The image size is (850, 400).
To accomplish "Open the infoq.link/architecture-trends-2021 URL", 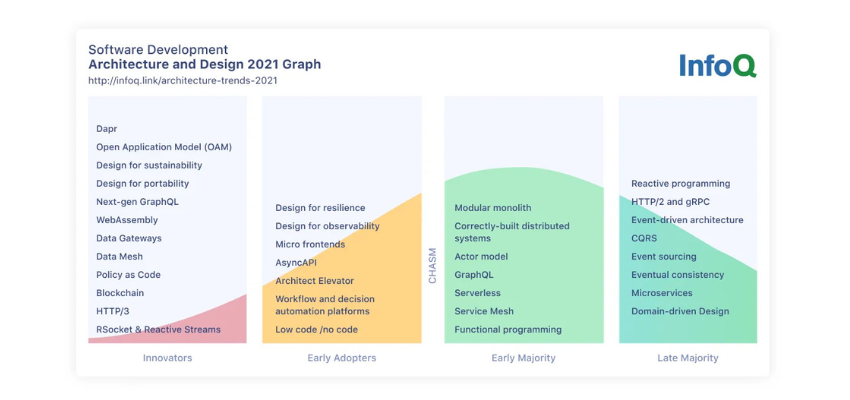I will pos(183,81).
